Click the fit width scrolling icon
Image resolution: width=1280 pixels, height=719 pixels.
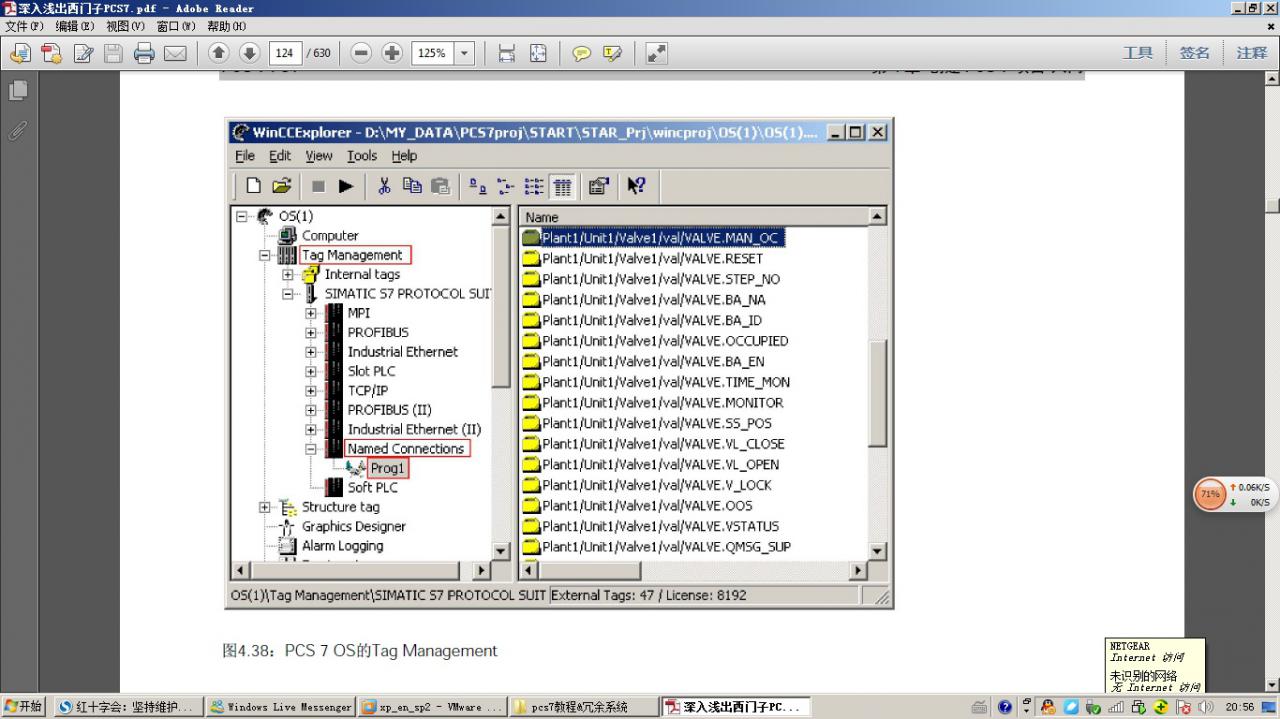point(507,53)
